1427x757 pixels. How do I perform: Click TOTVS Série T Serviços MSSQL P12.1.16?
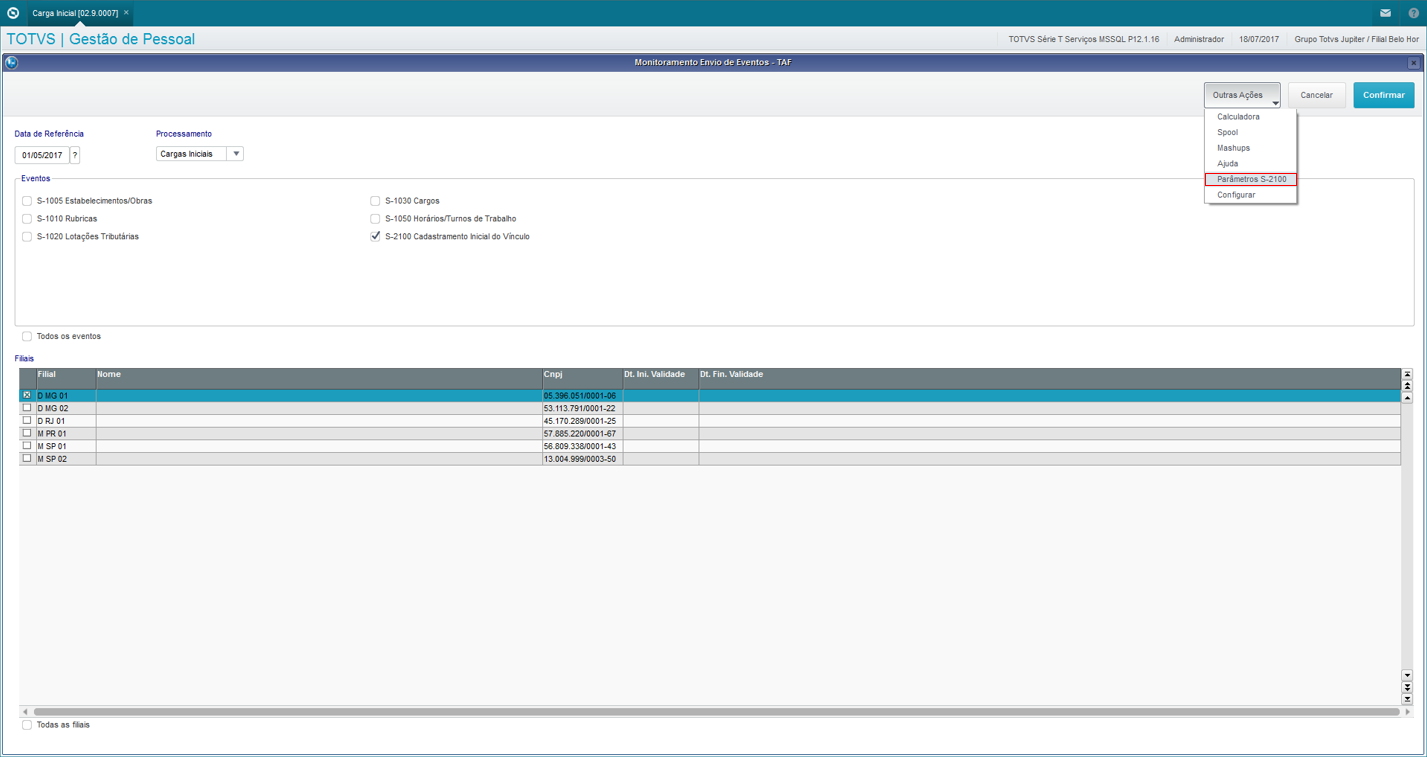pyautogui.click(x=1084, y=39)
